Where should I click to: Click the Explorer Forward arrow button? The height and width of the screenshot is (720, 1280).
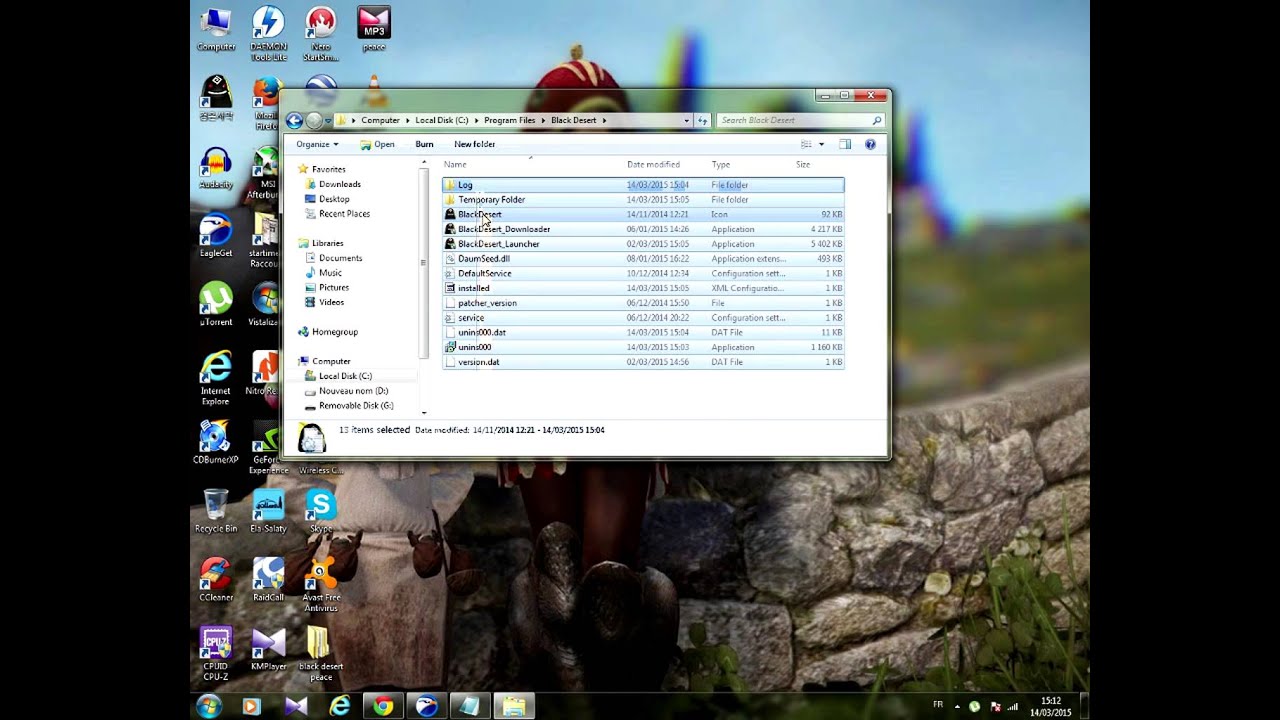coord(314,120)
